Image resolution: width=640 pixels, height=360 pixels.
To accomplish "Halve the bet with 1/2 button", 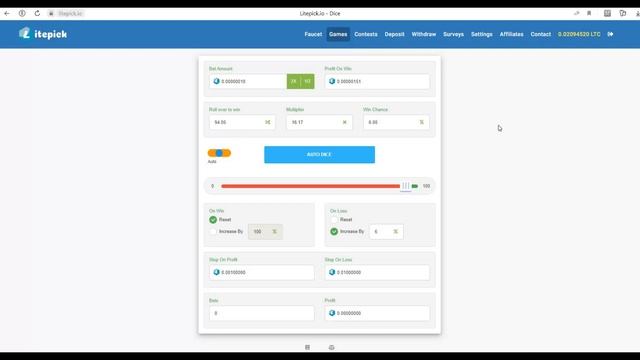I will coord(307,81).
